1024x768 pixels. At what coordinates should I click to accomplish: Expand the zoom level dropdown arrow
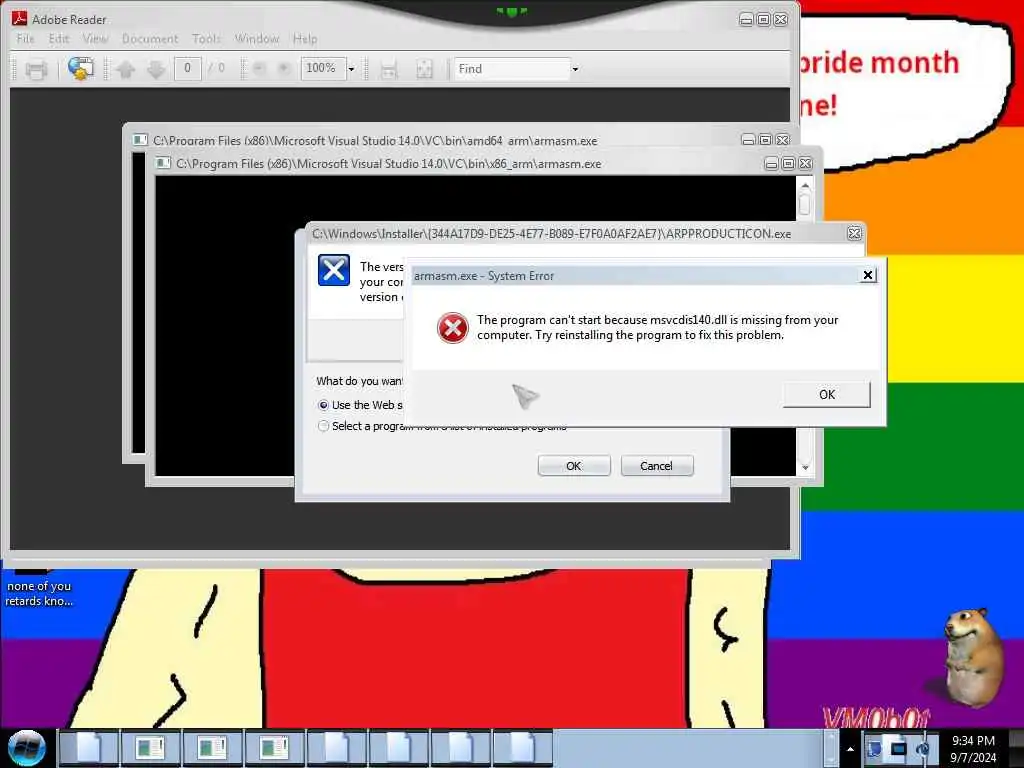coord(351,69)
